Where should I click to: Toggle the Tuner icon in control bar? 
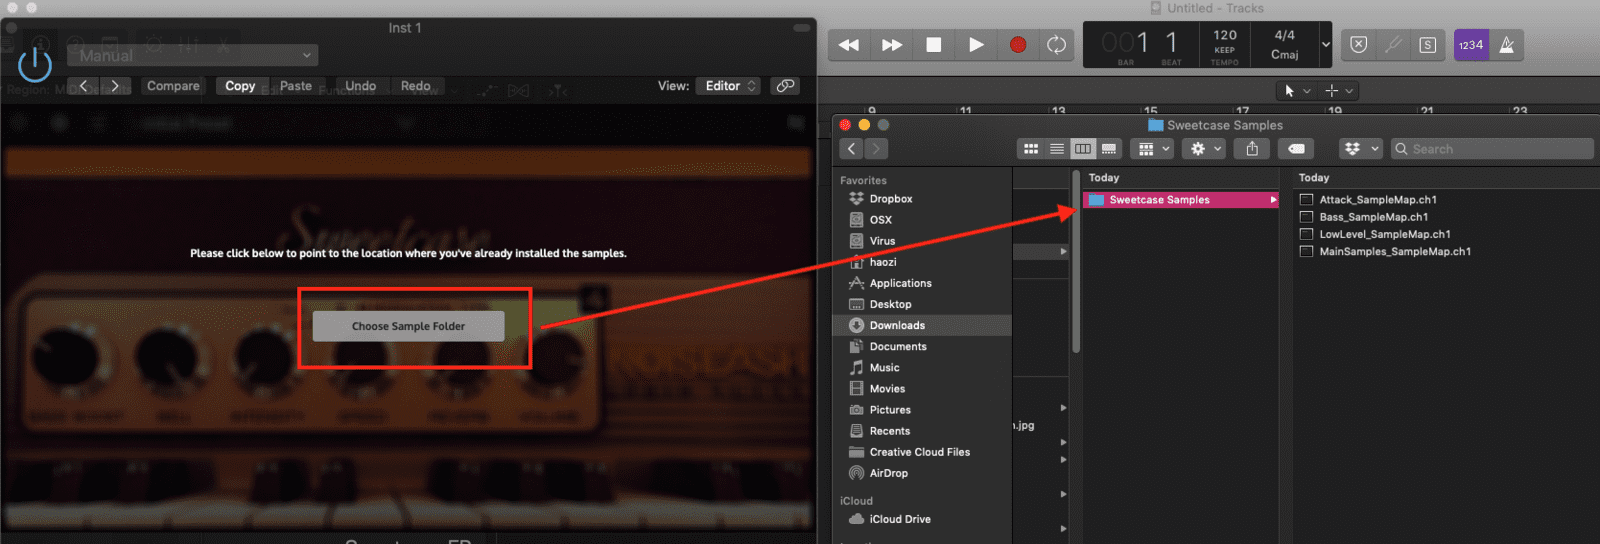click(x=1393, y=45)
